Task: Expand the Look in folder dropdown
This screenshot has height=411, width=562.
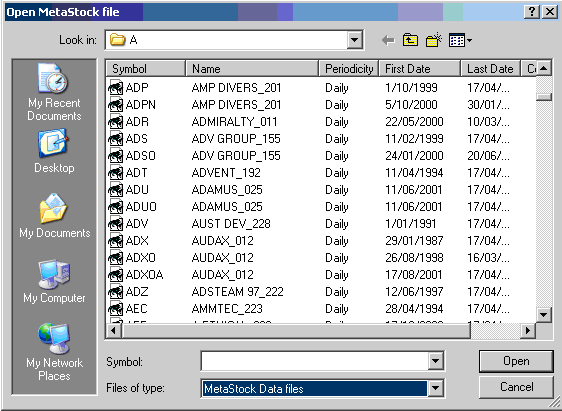Action: pyautogui.click(x=354, y=40)
